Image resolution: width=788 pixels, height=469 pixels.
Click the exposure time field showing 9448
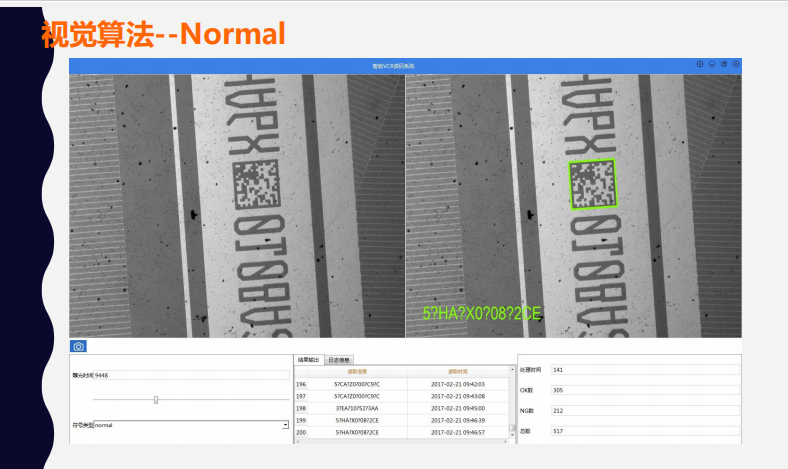tap(190, 376)
